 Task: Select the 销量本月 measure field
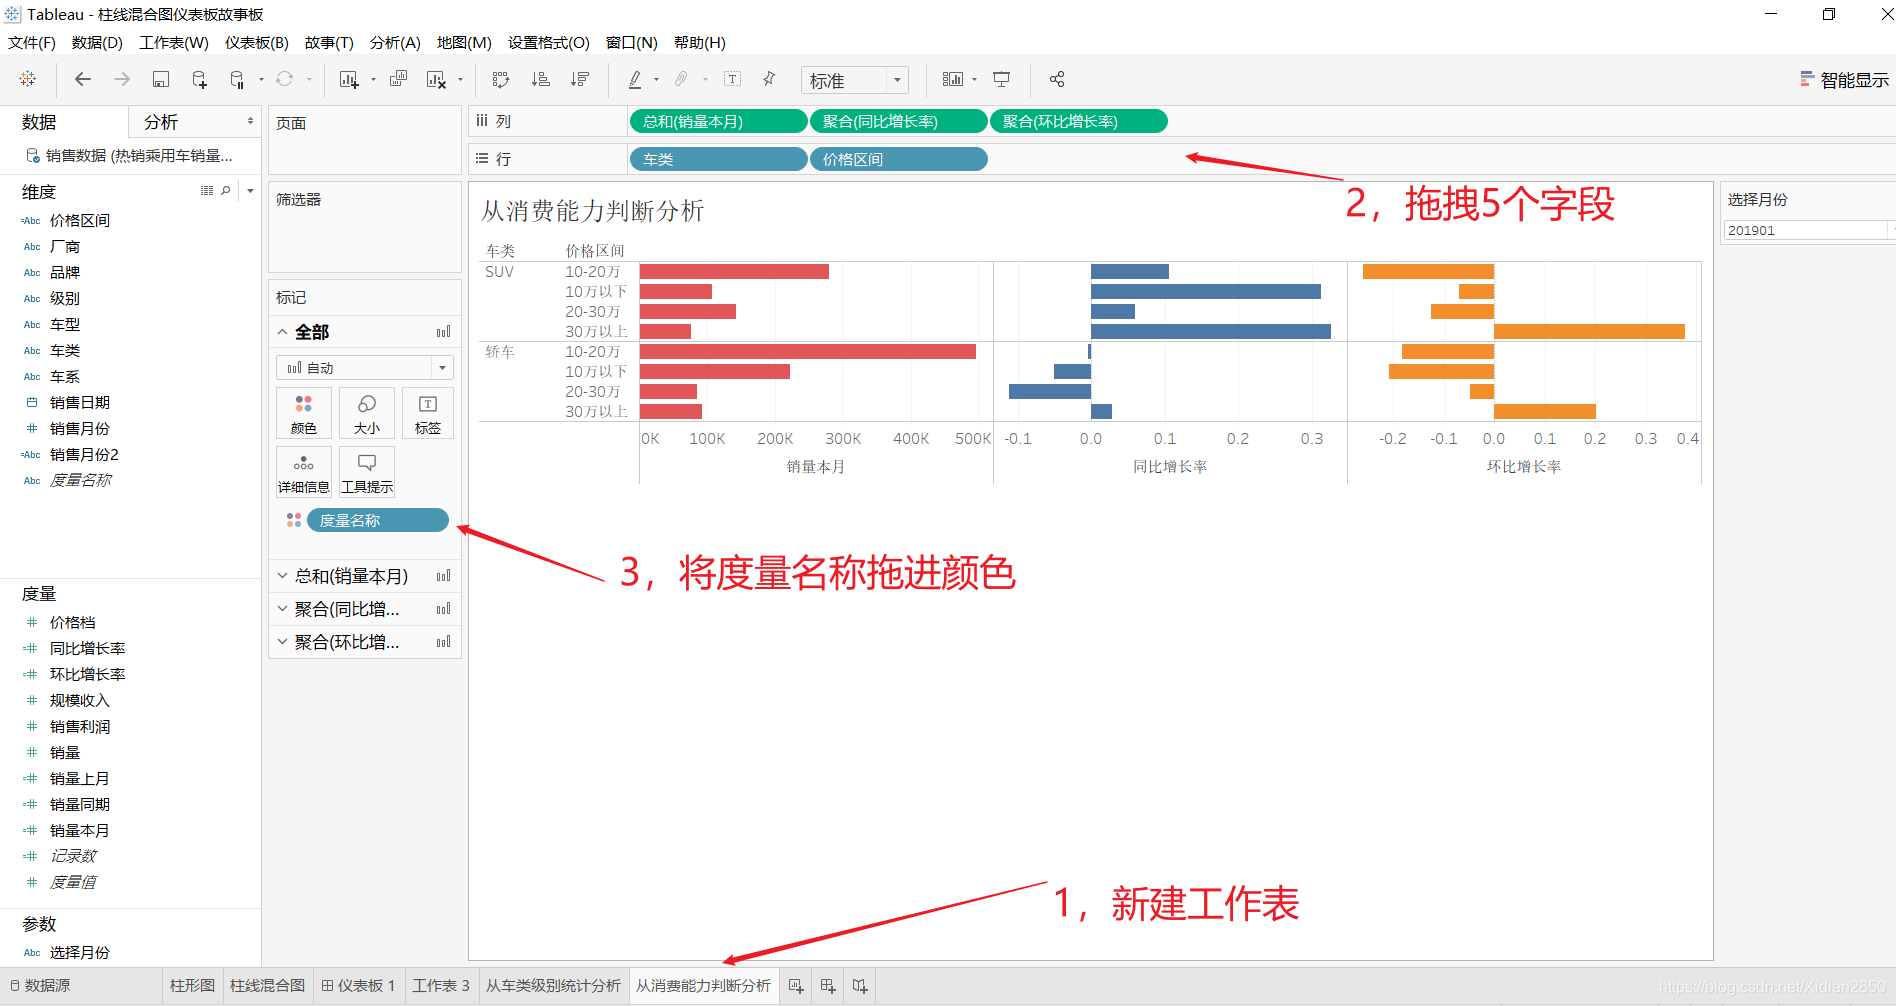79,830
